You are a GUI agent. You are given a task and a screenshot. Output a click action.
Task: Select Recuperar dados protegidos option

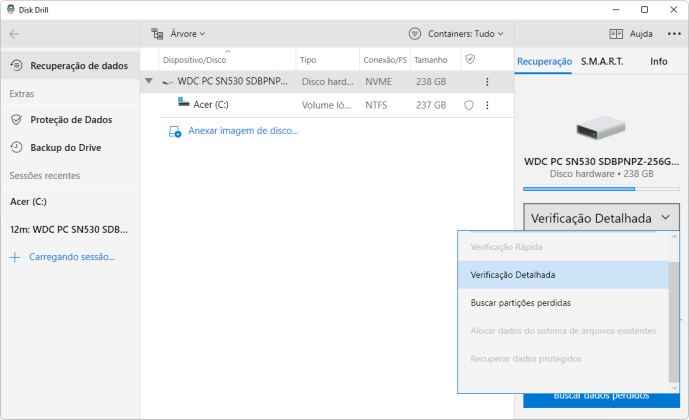(563, 359)
